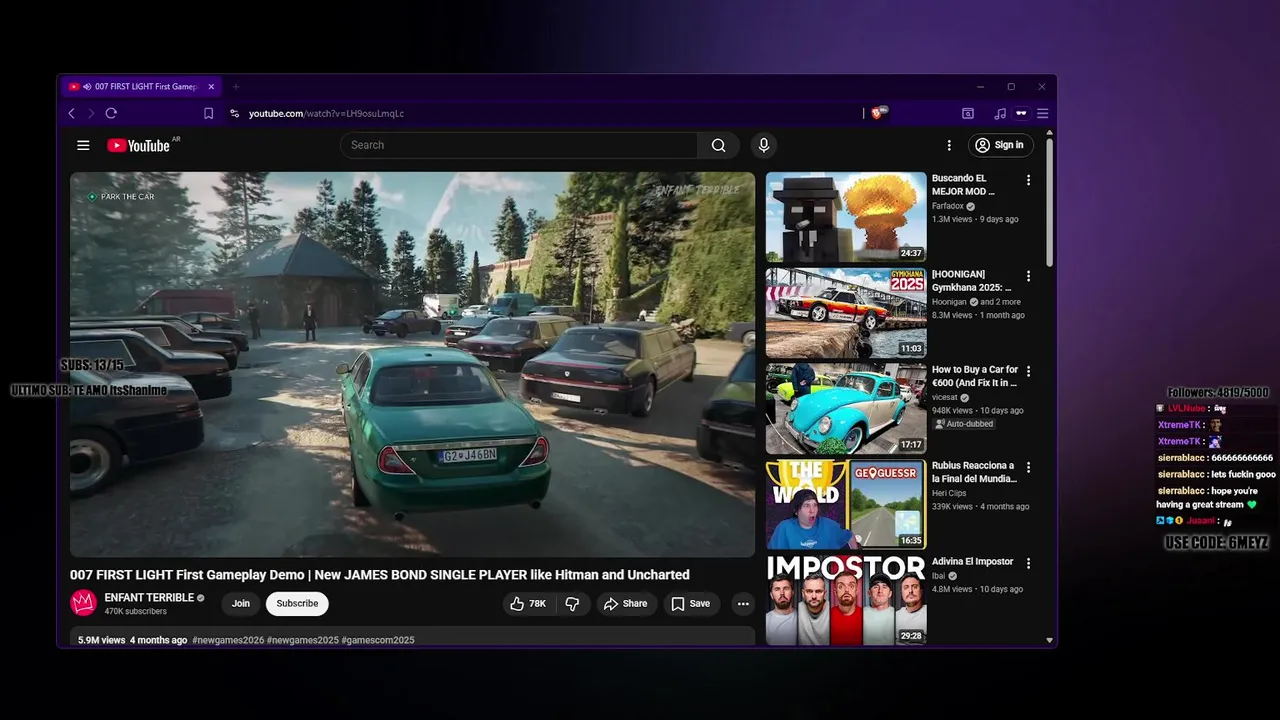This screenshot has height=720, width=1280.
Task: Open options menu for How to Buy a Car
Action: tap(1028, 371)
